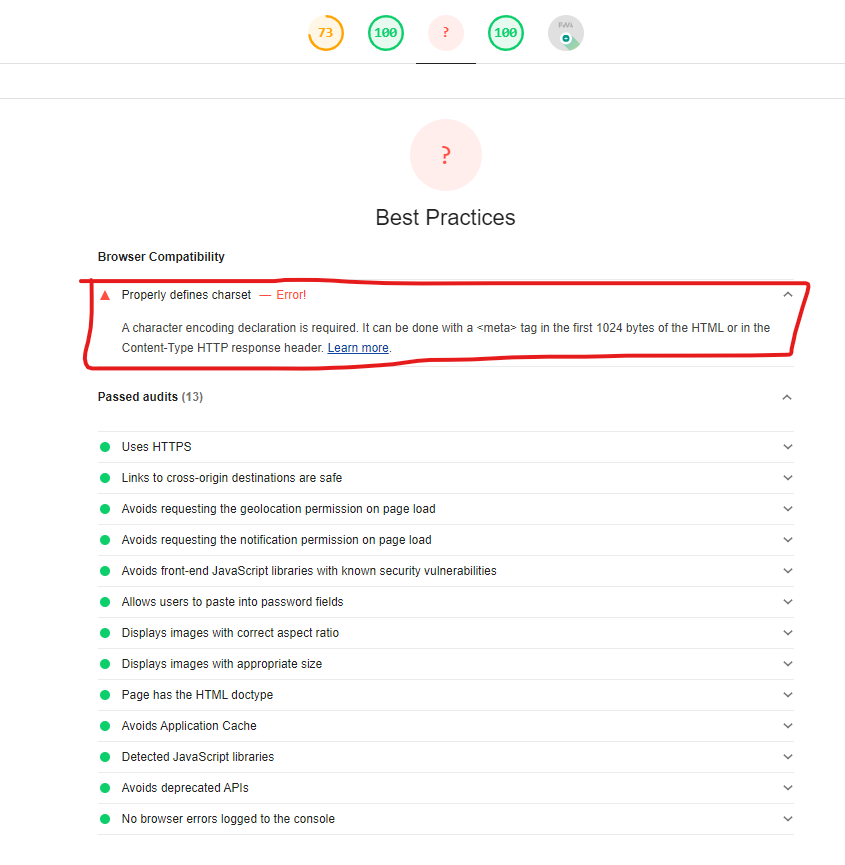Open Allows users to paste into password fields
The image size is (845, 865).
[x=446, y=602]
